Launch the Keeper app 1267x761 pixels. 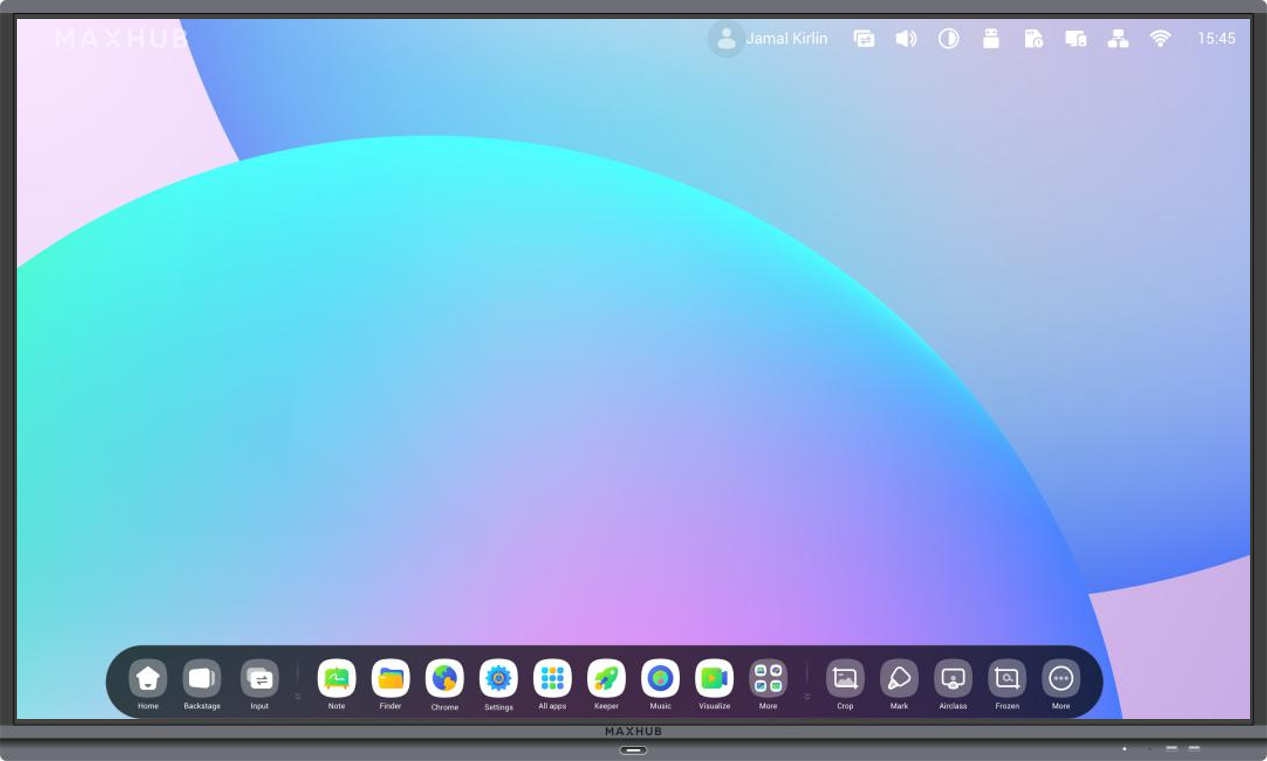pyautogui.click(x=606, y=678)
